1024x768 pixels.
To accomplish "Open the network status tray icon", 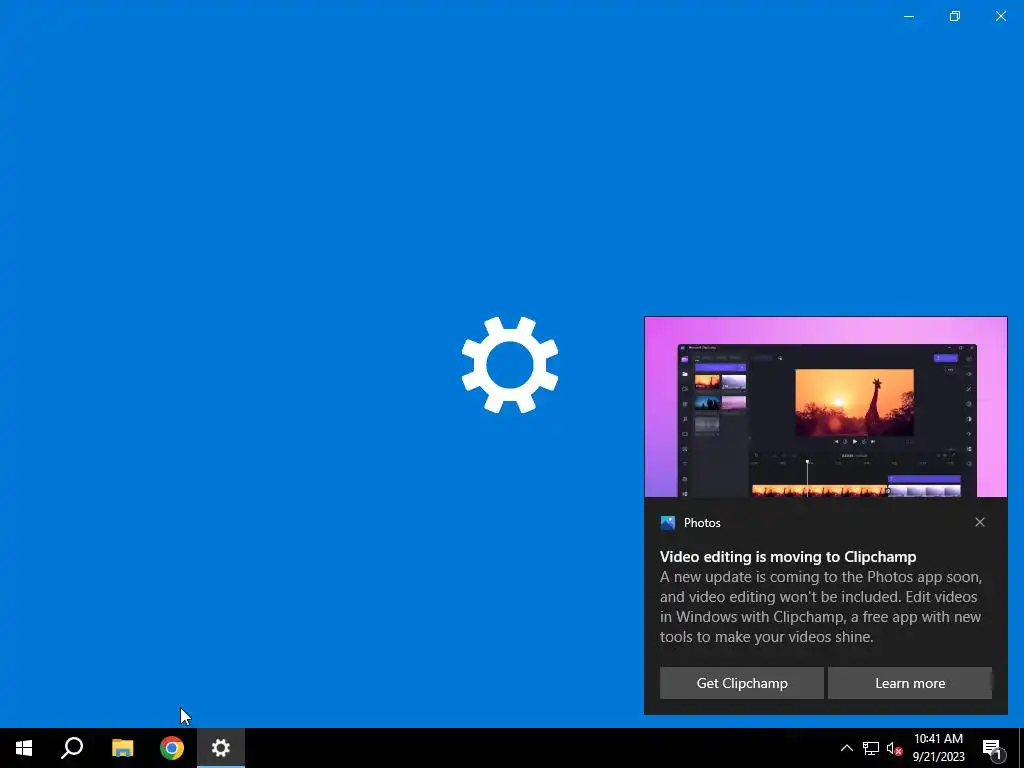I will 871,748.
